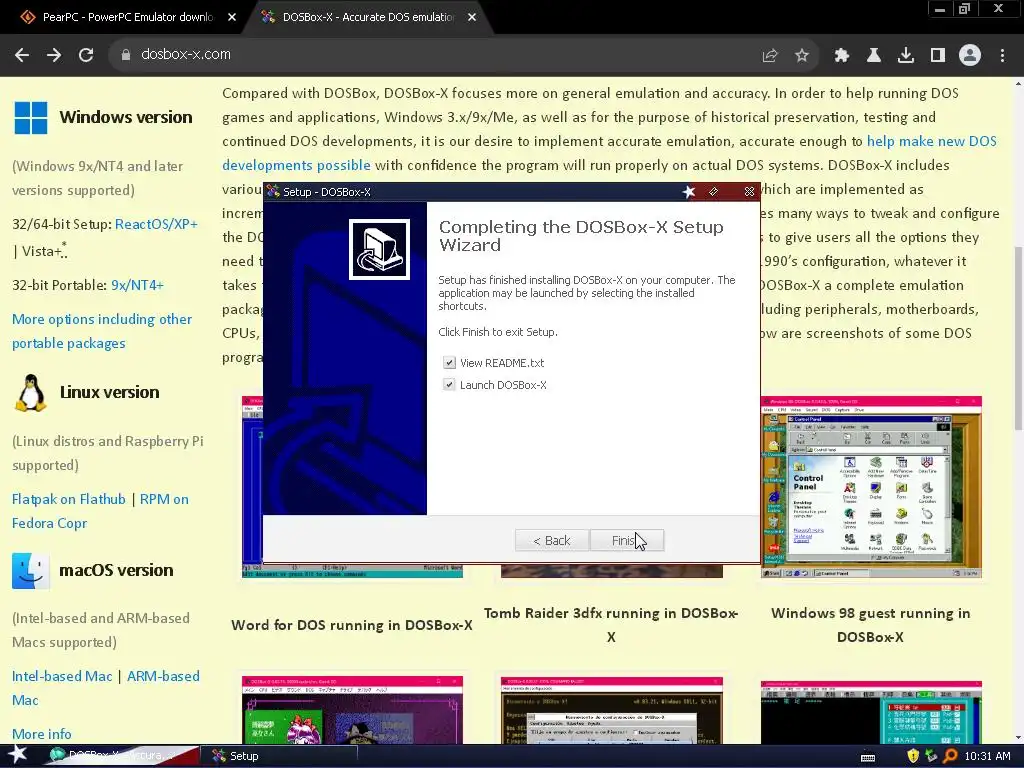
Task: Click the Back button in Setup wizard
Action: click(552, 540)
